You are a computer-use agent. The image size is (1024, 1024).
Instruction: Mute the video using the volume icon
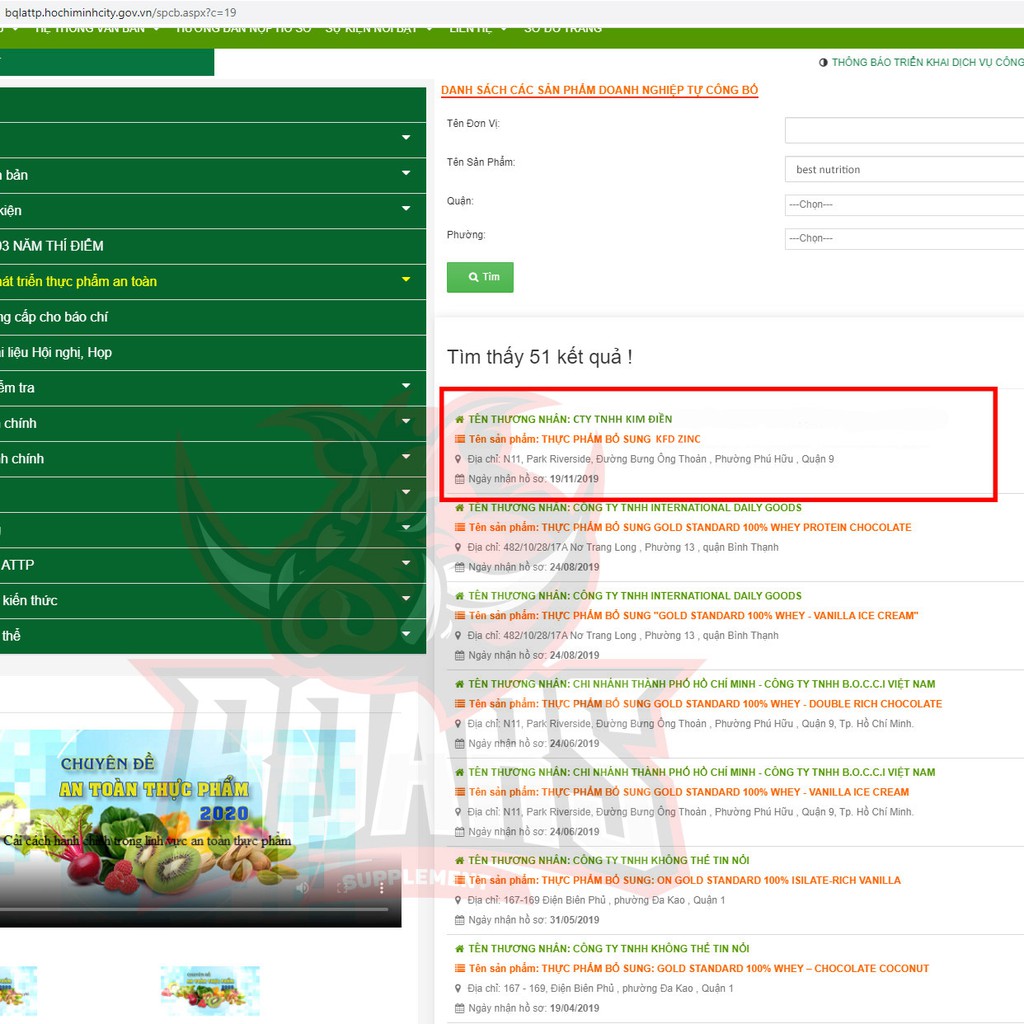click(302, 887)
